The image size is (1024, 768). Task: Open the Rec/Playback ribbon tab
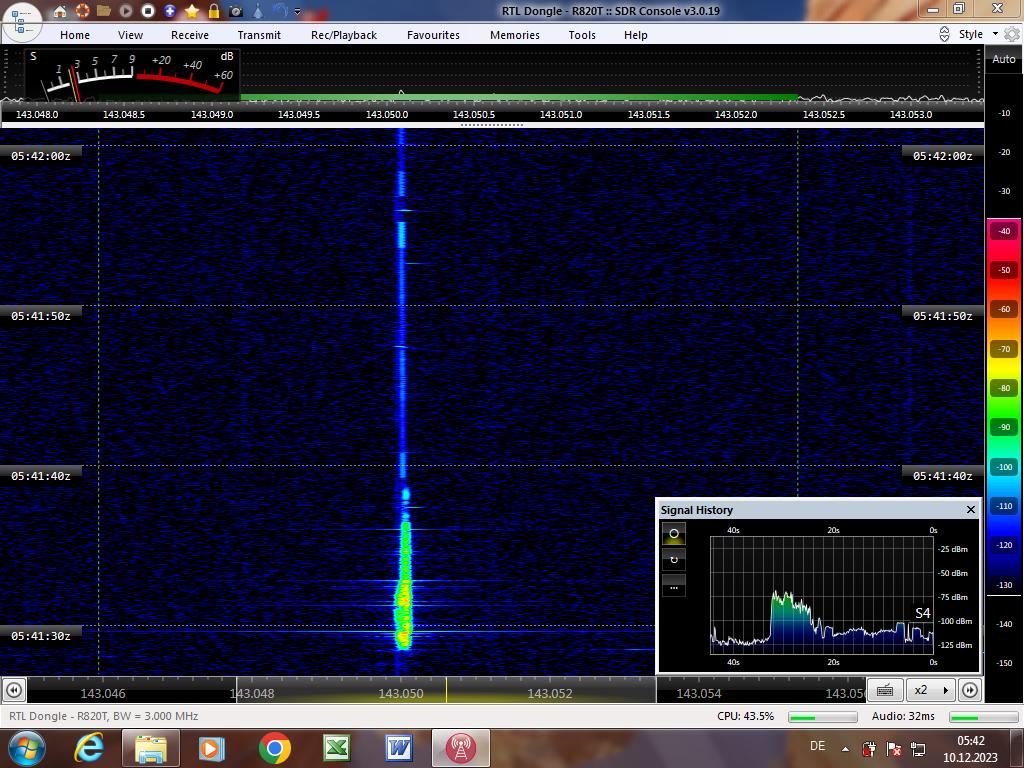(x=344, y=35)
